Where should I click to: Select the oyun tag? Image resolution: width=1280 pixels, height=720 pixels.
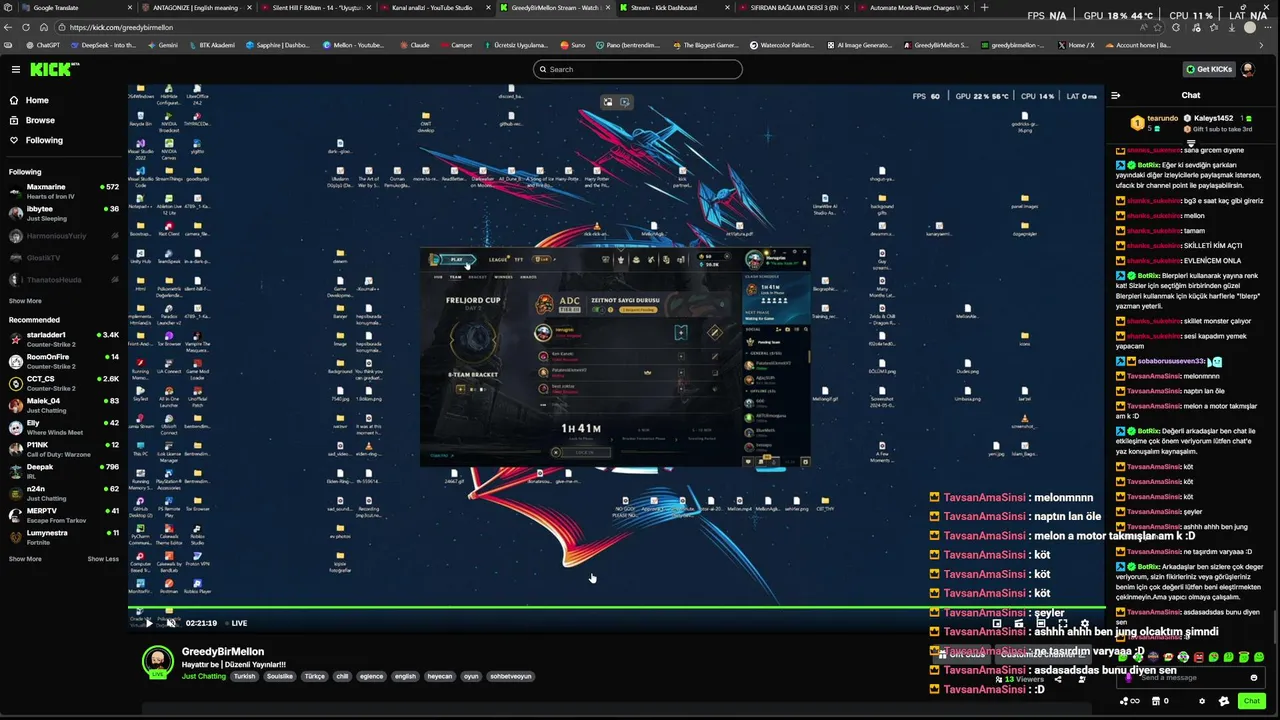(x=471, y=676)
